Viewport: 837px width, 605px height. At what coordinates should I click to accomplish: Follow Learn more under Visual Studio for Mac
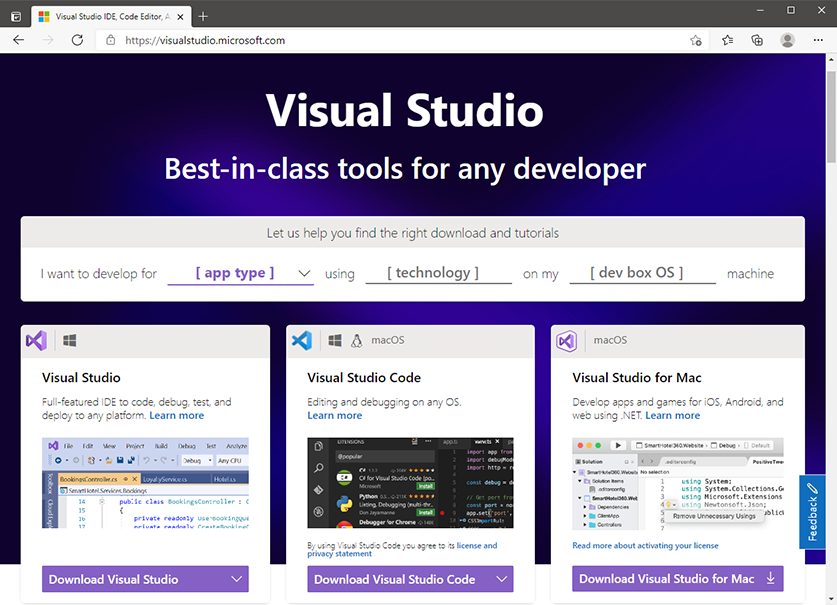673,415
